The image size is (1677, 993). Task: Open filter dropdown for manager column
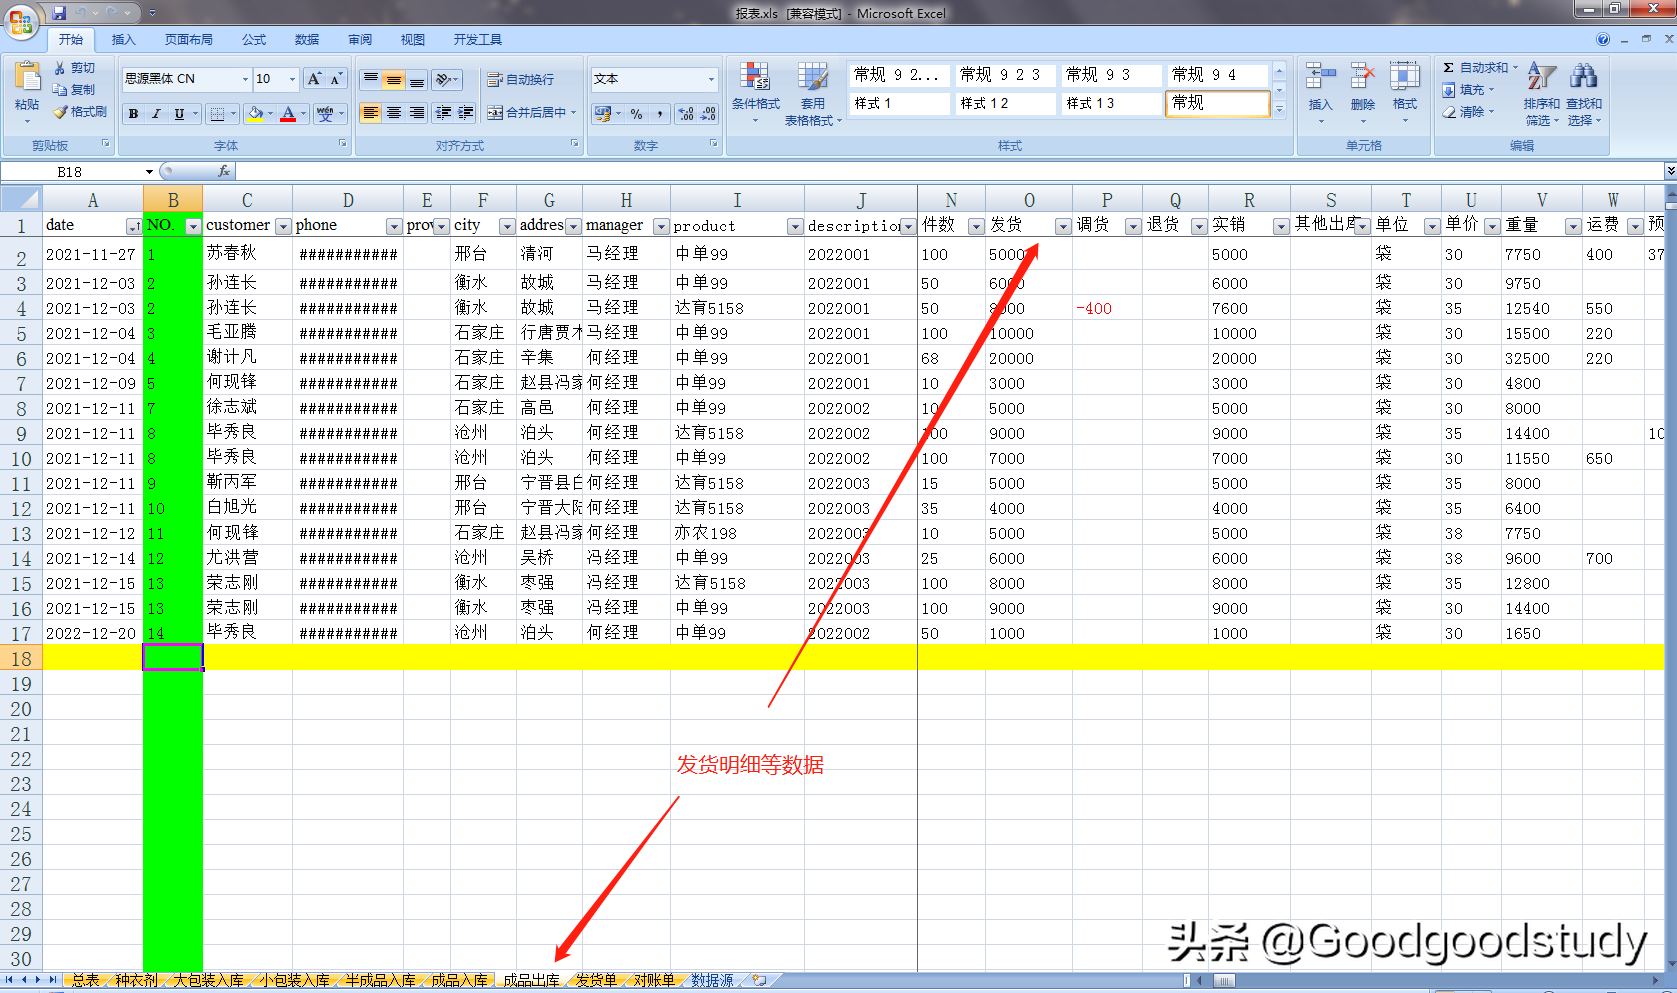(x=660, y=226)
